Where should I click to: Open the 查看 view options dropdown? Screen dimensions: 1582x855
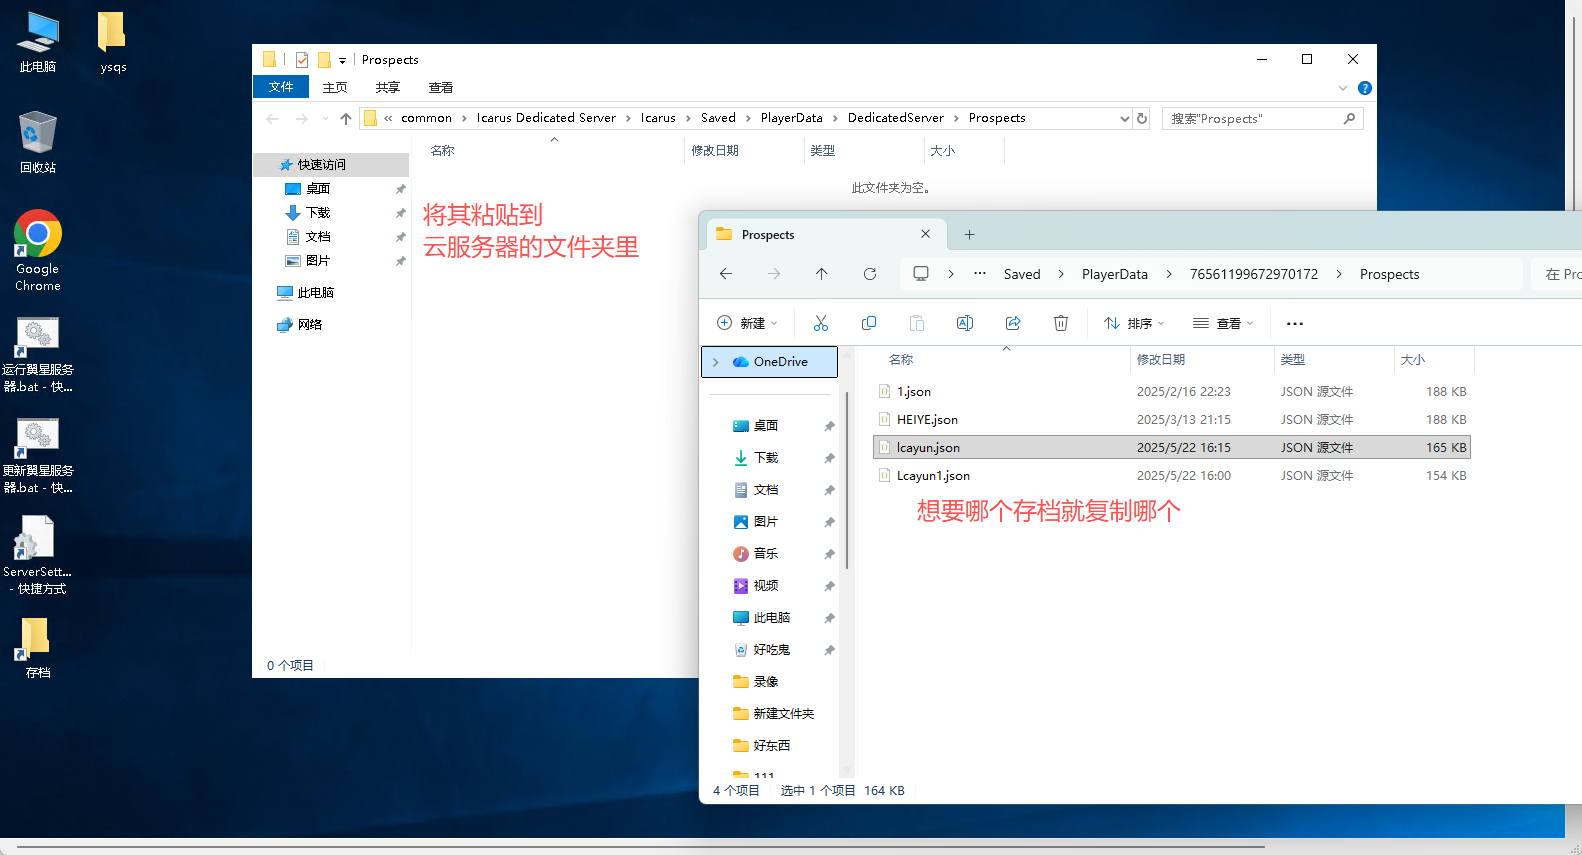1223,323
